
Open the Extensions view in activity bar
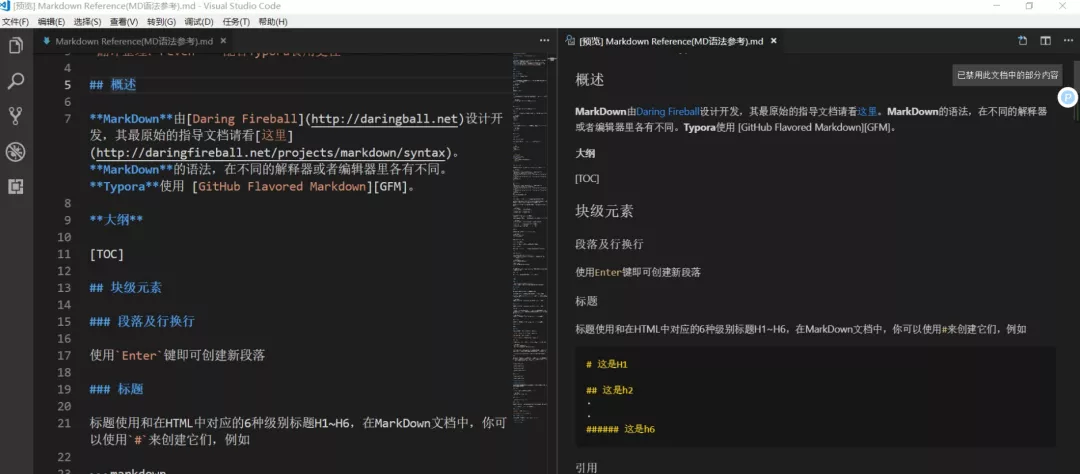point(16,187)
